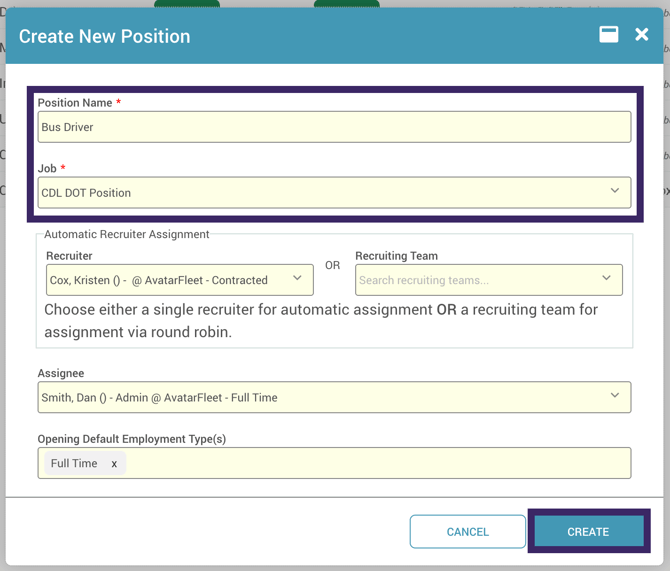This screenshot has width=670, height=571.
Task: Select the Full Time tag chip
Action: point(75,464)
